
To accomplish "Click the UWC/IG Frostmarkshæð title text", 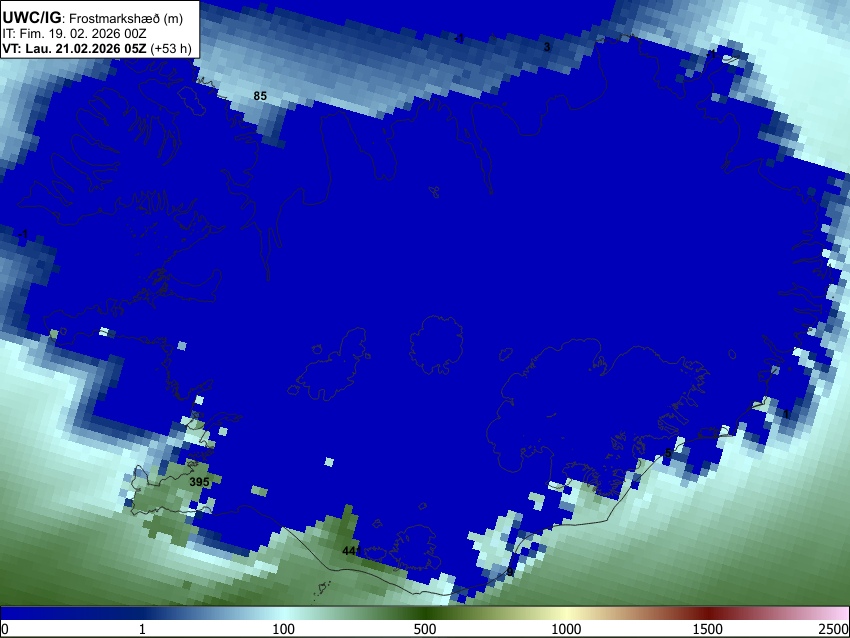I will point(93,18).
